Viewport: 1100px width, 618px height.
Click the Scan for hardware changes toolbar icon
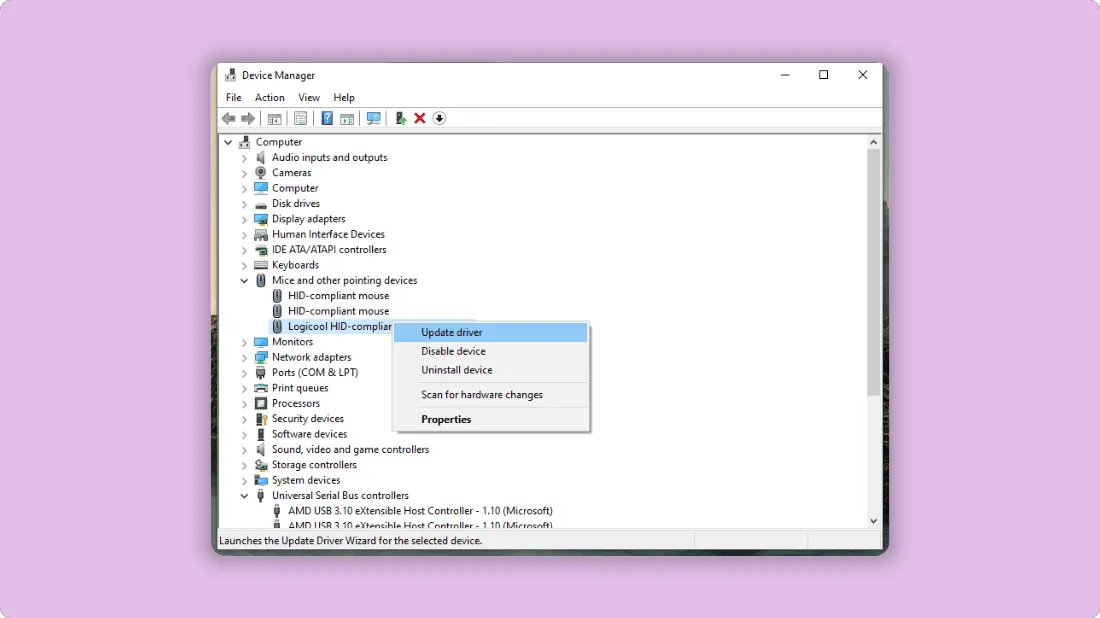click(x=373, y=119)
